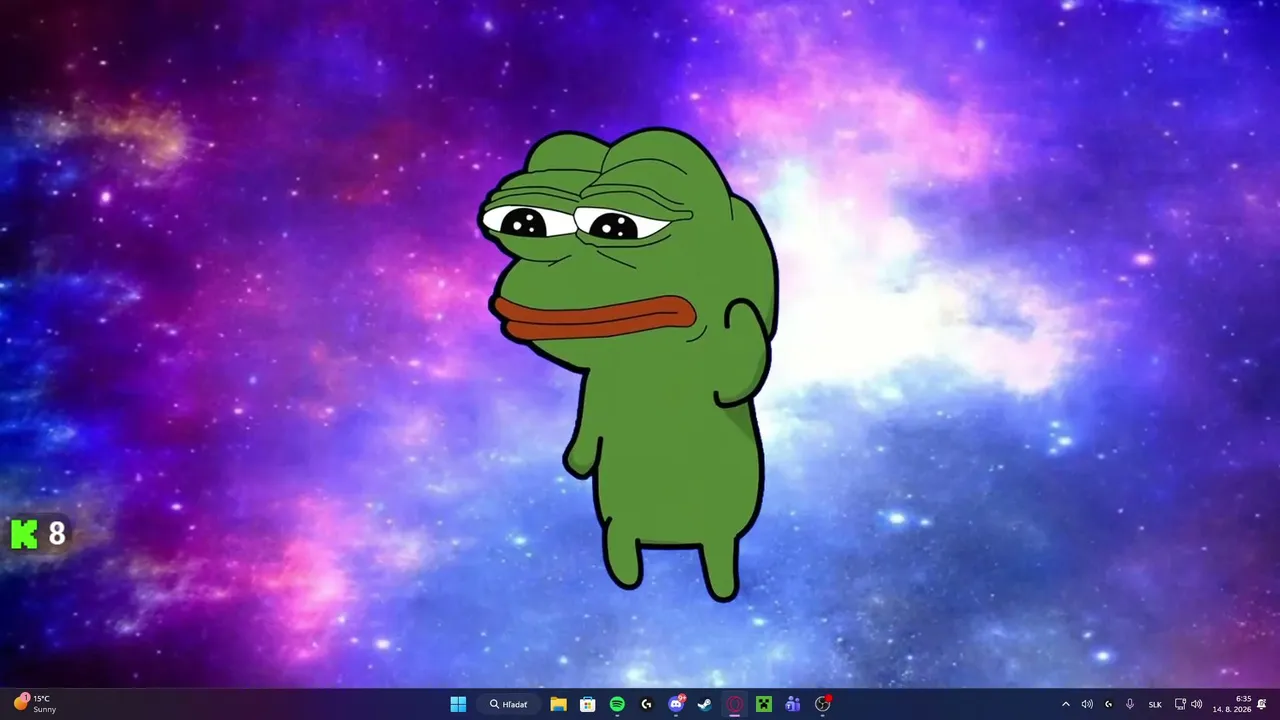The width and height of the screenshot is (1280, 720).
Task: Click the Hľadať search box
Action: tap(509, 704)
